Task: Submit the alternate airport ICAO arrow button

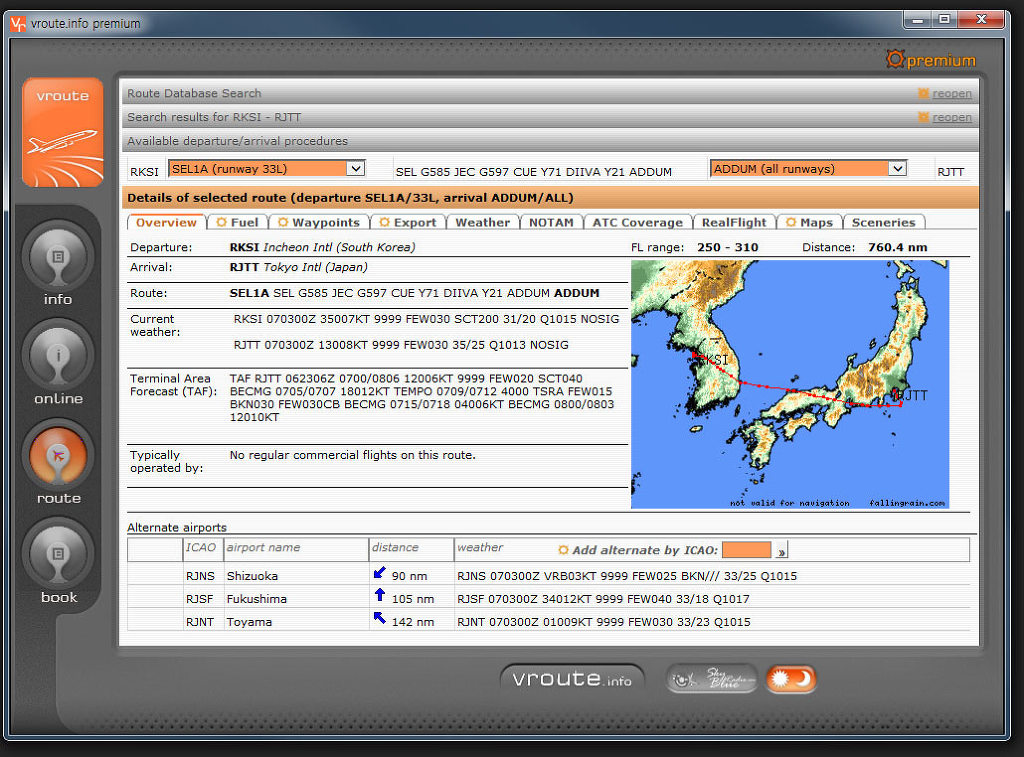Action: click(x=782, y=551)
